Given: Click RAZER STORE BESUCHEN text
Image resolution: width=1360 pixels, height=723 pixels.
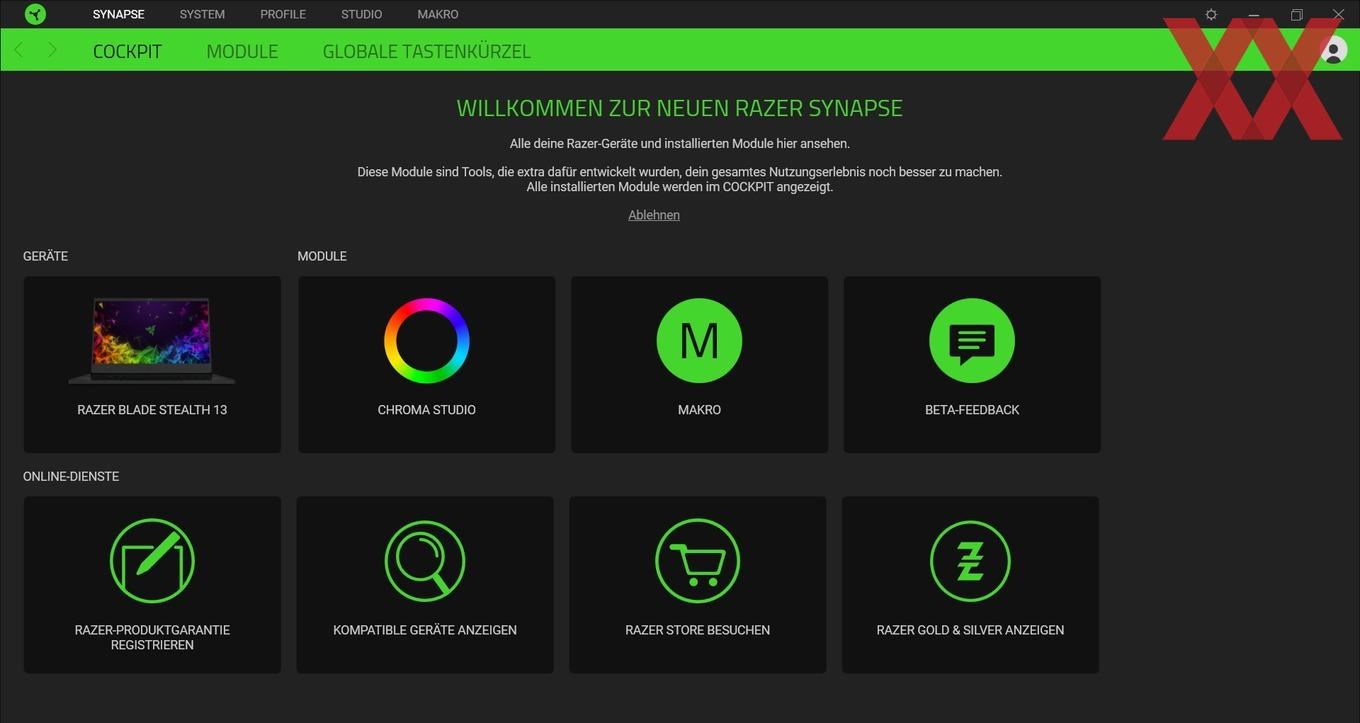Looking at the screenshot, I should [698, 630].
